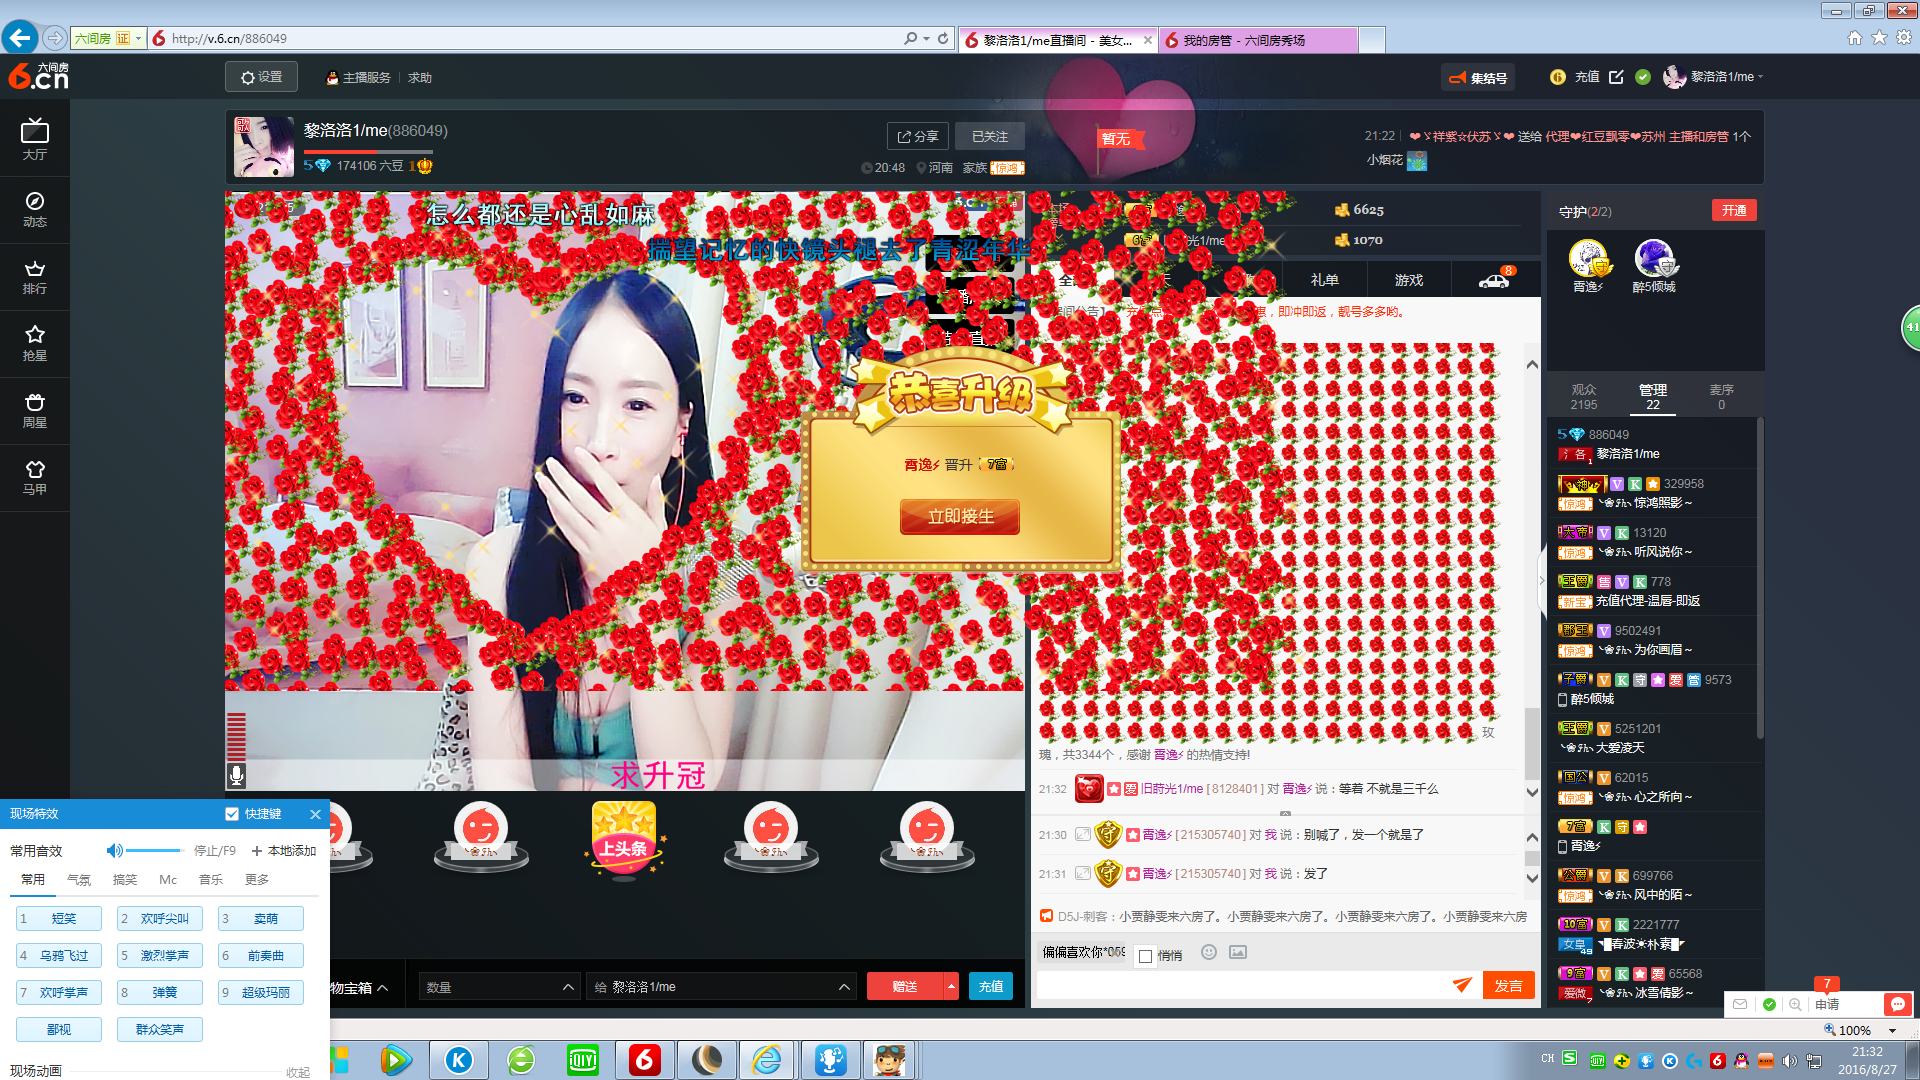Toggle the 快捷键 checkbox
This screenshot has width=1920, height=1080.
pyautogui.click(x=232, y=814)
